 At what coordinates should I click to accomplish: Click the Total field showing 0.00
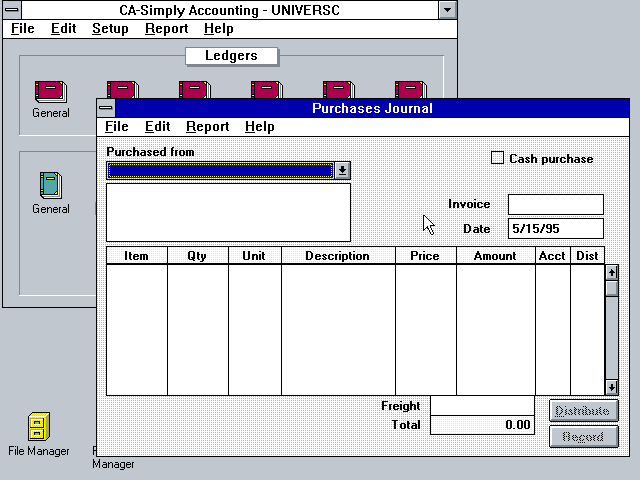coord(482,425)
